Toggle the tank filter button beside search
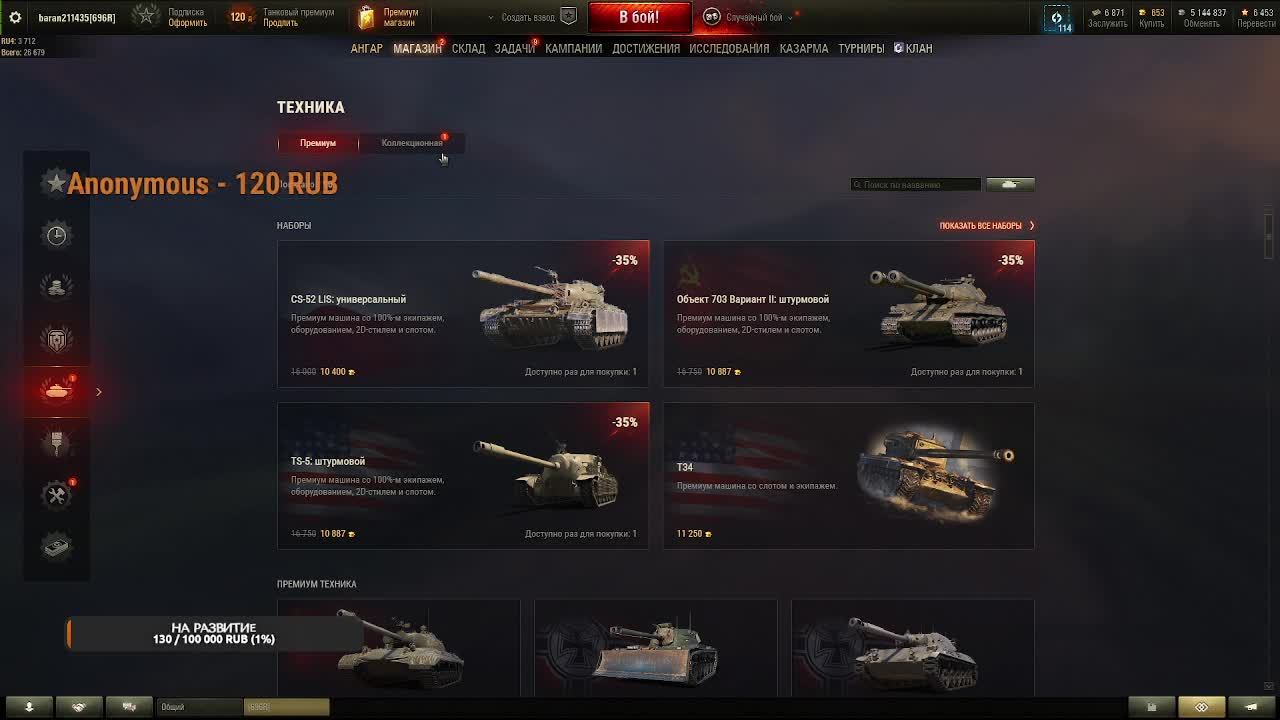 click(1010, 184)
